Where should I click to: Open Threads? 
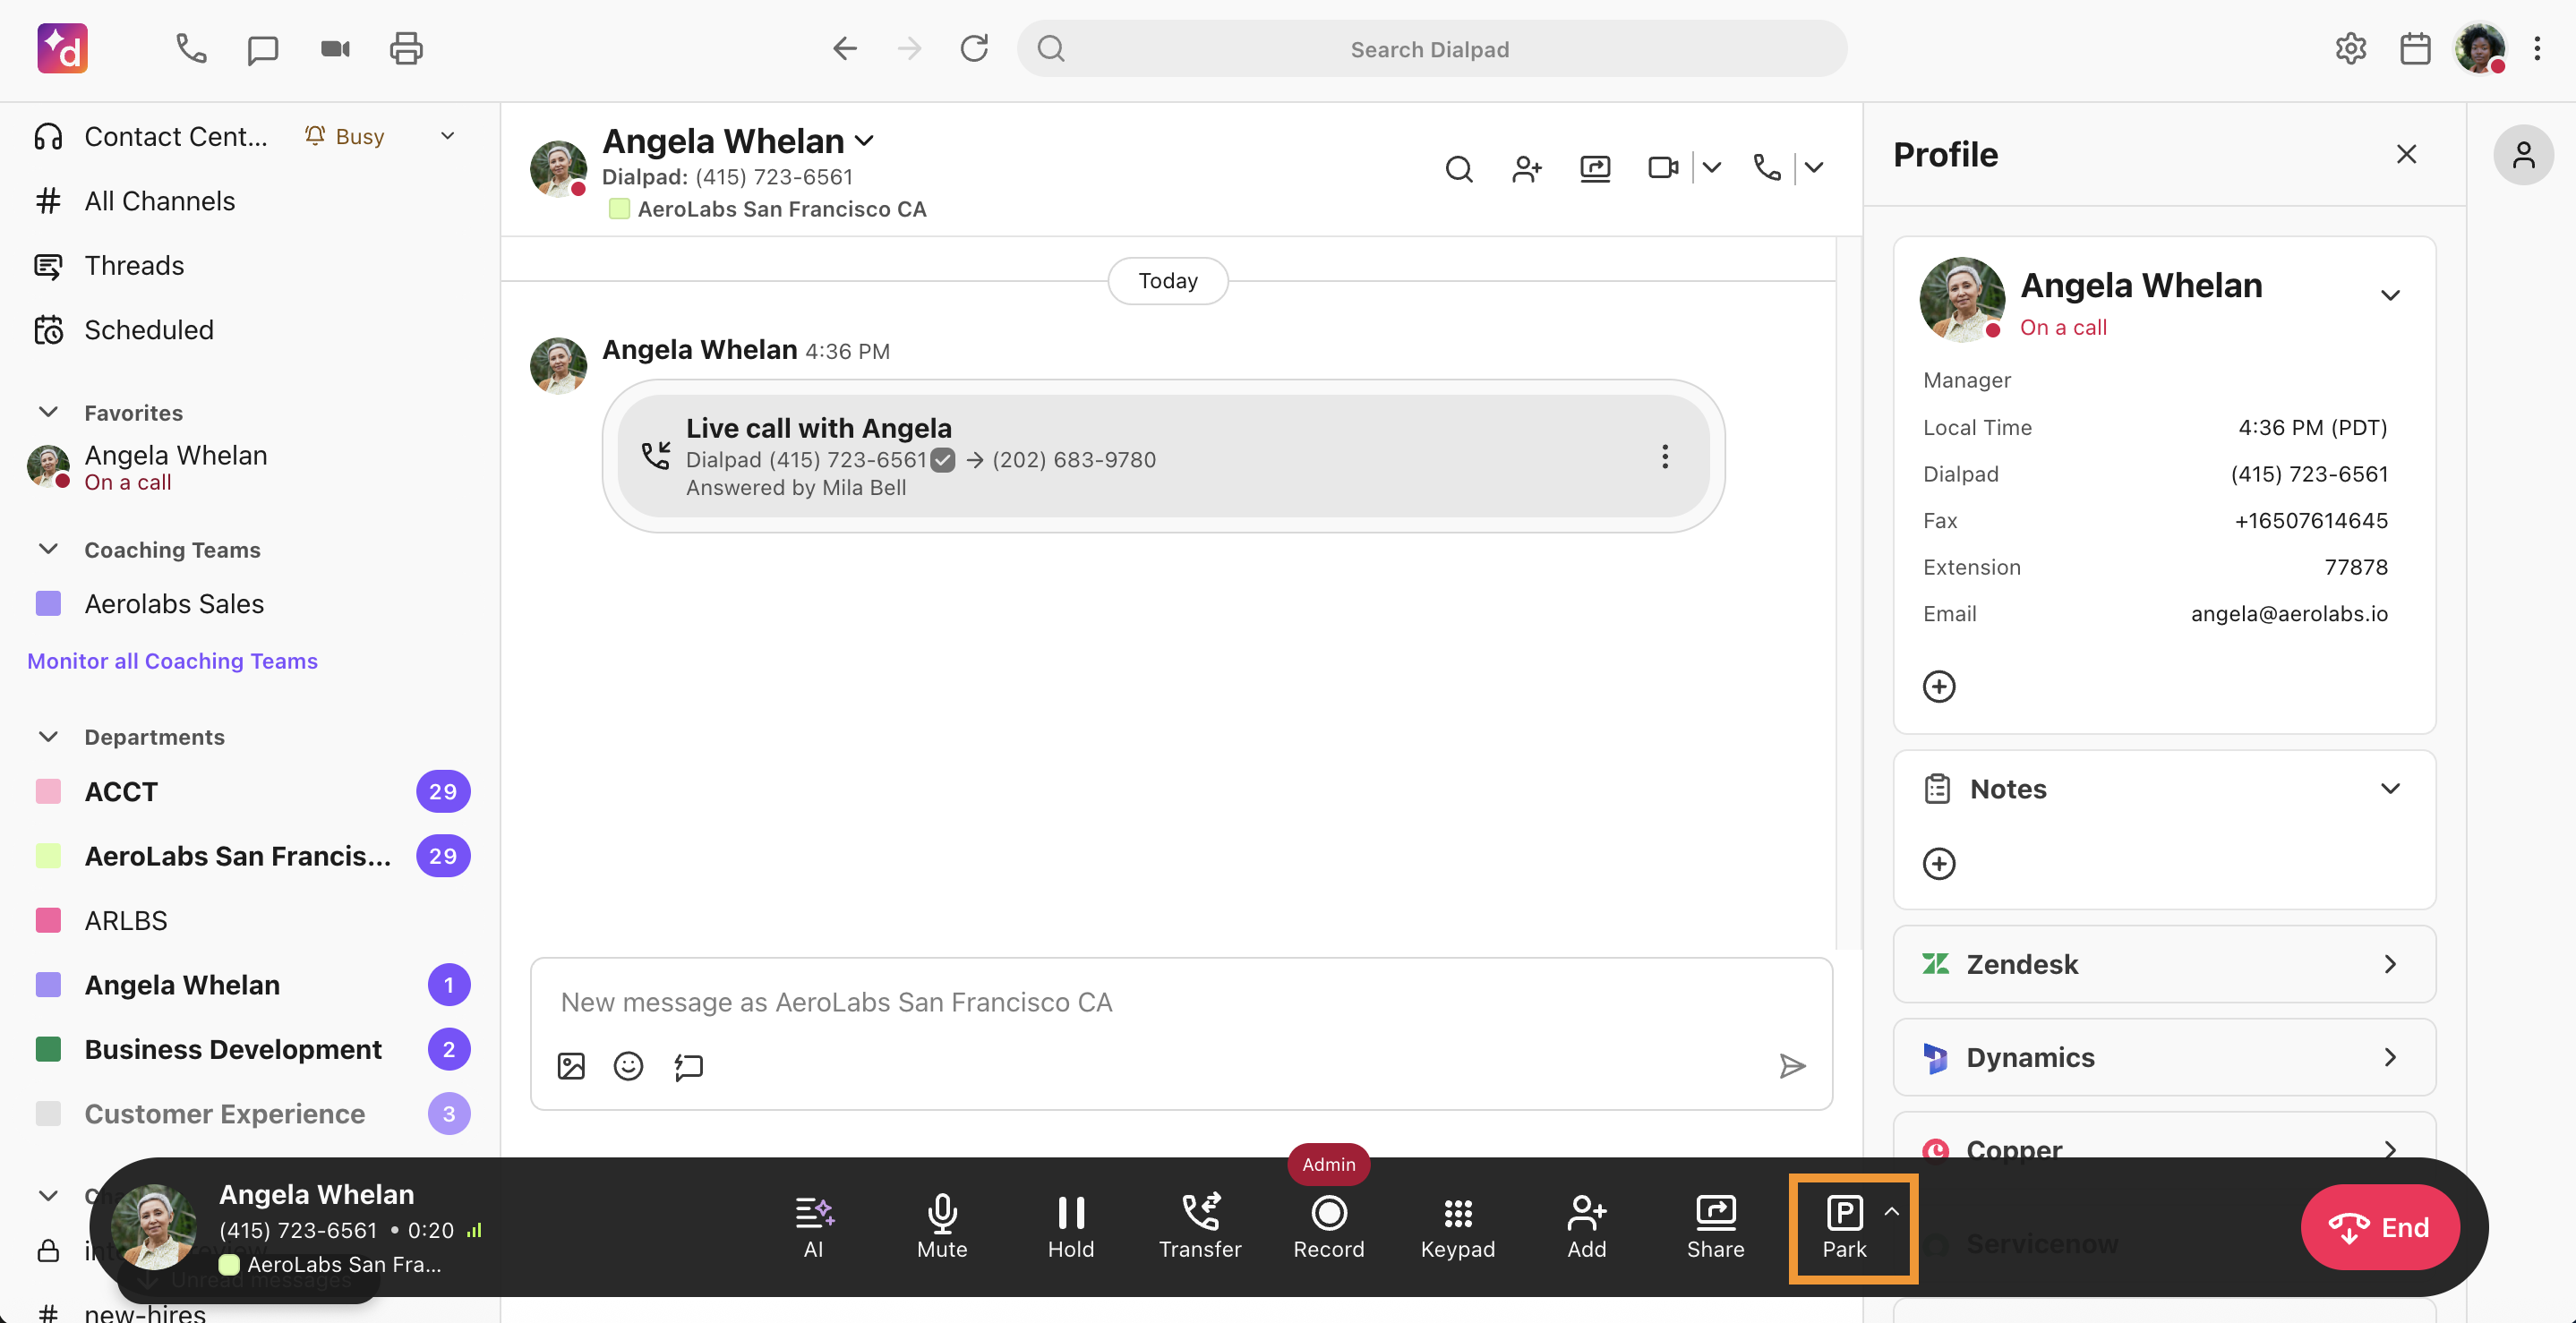click(x=134, y=265)
